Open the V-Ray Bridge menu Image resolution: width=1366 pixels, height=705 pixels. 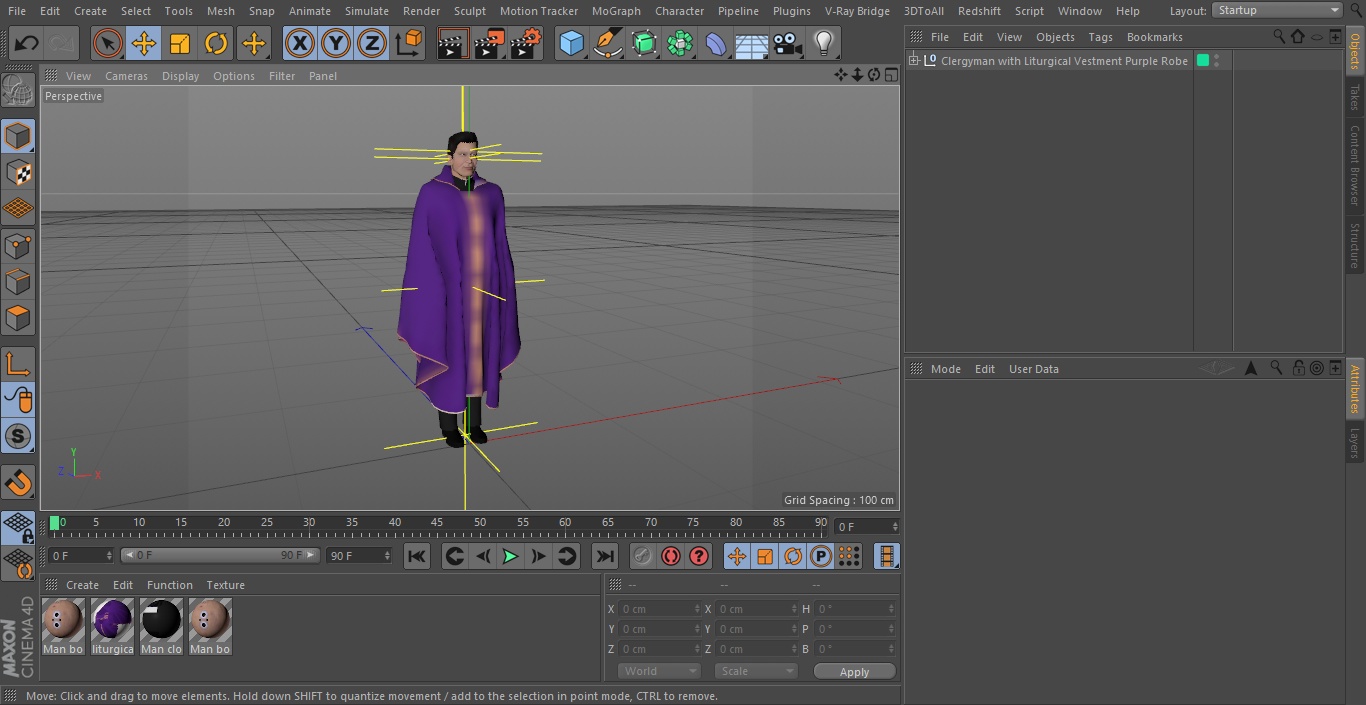(x=857, y=11)
